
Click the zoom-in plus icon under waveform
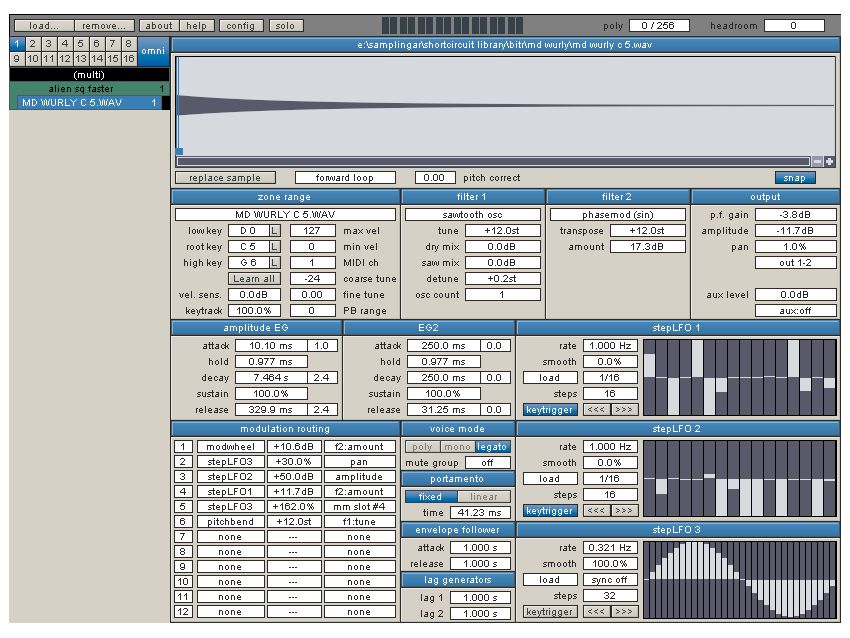[x=830, y=159]
